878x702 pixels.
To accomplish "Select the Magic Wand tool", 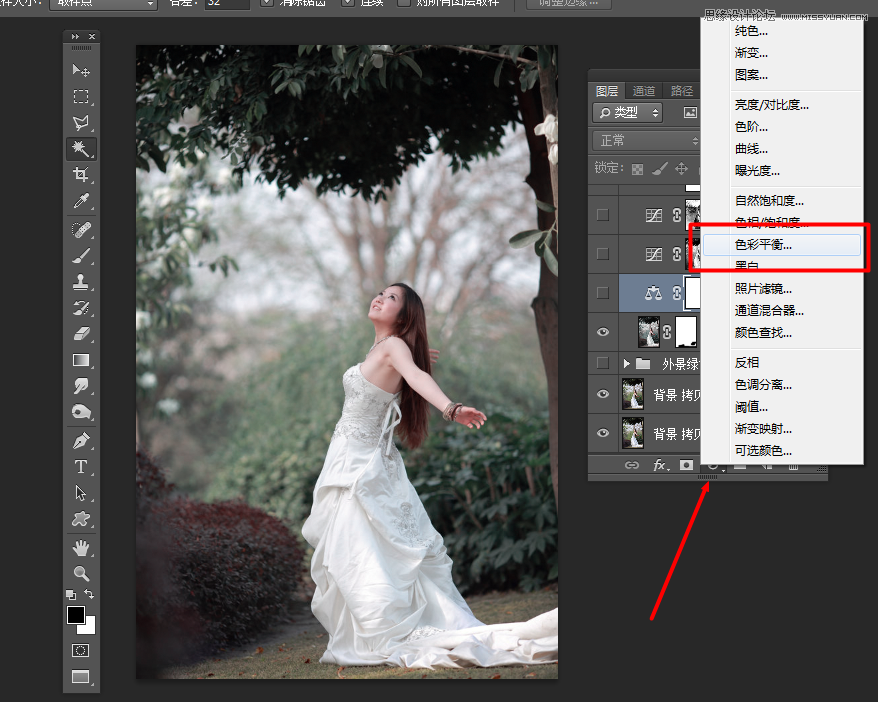I will point(81,150).
